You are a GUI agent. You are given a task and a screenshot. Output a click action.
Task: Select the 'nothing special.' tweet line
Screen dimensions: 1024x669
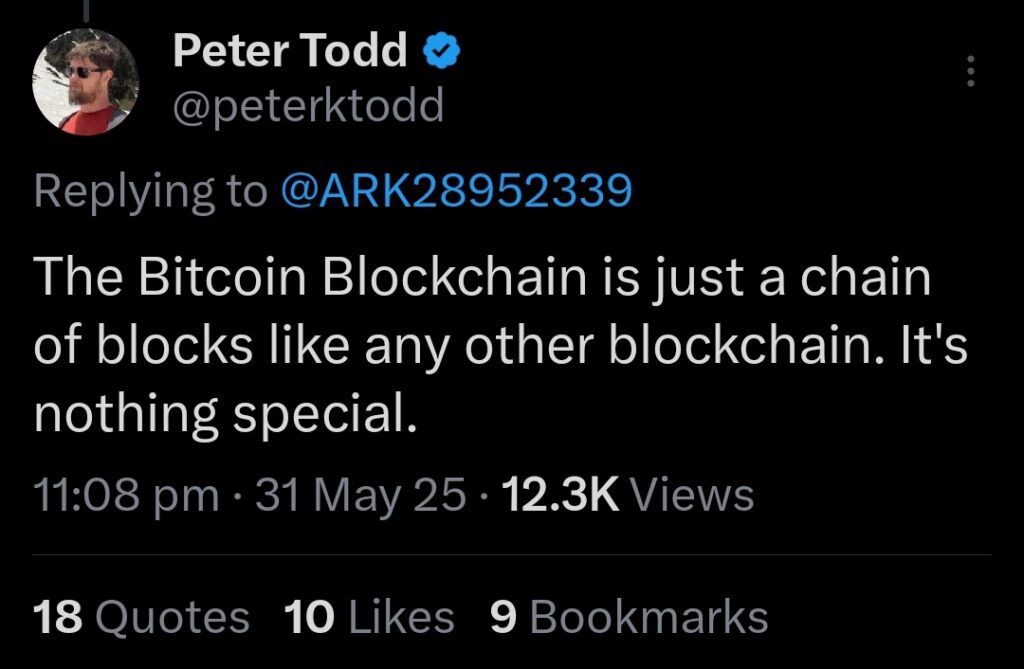(225, 416)
